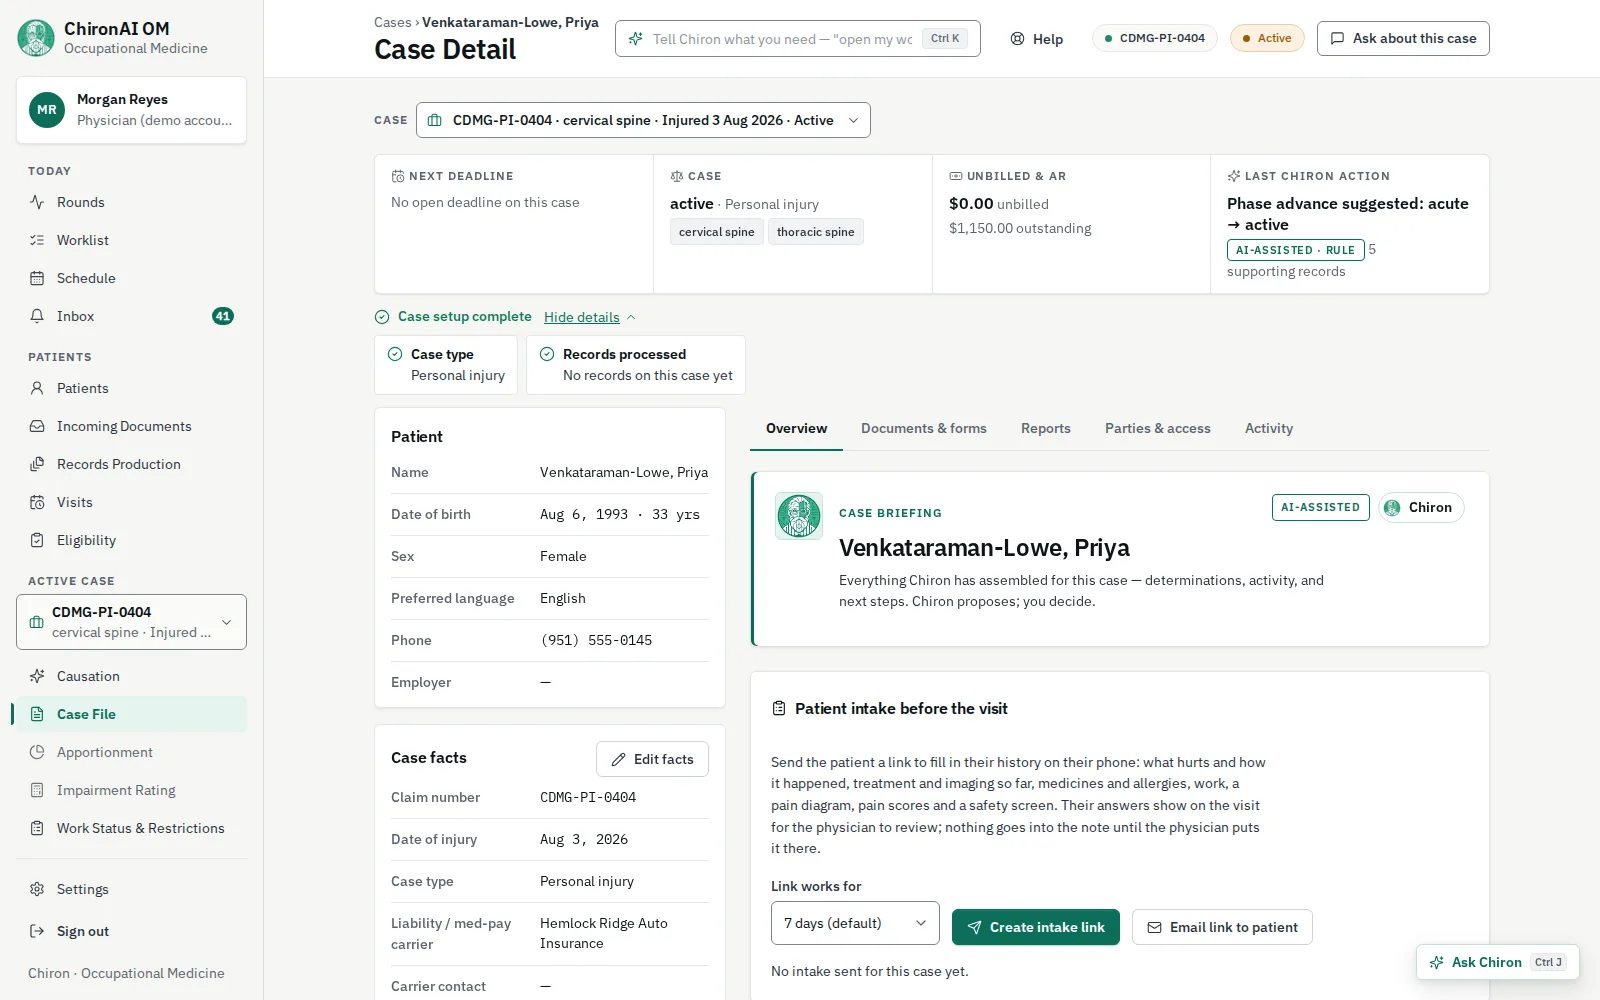Screen dimensions: 1600x1000
Task: Open Case File in the sidebar
Action: pyautogui.click(x=131, y=714)
